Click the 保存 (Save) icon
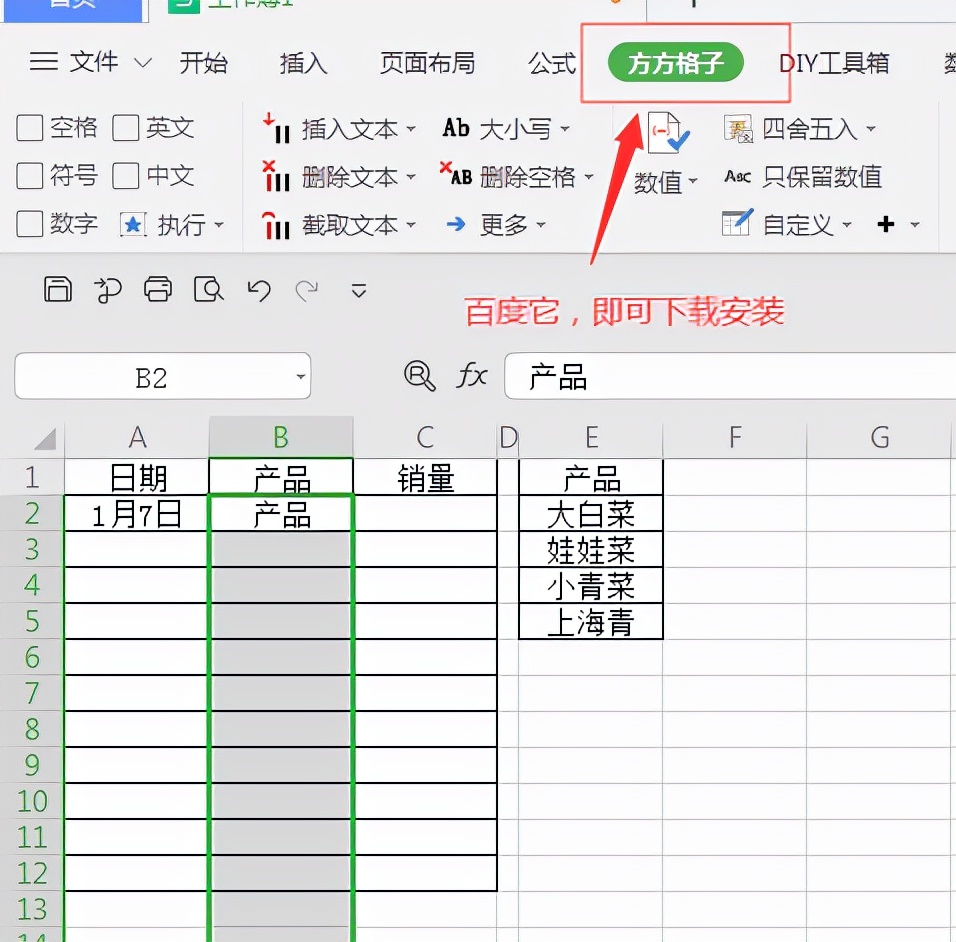The image size is (956, 942). click(x=58, y=289)
